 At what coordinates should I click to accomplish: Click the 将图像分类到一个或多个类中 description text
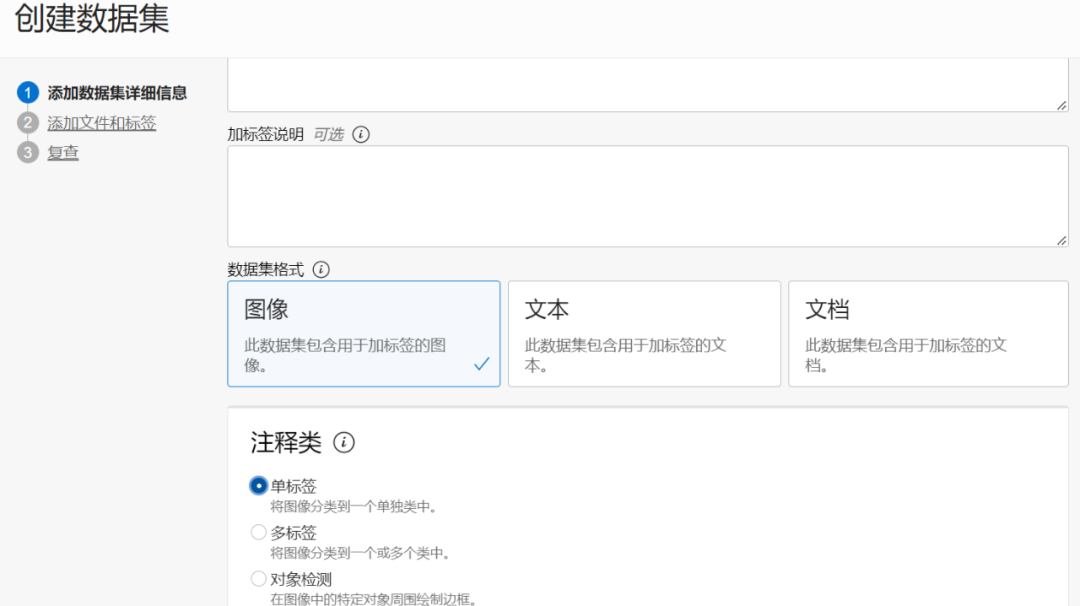(x=360, y=553)
